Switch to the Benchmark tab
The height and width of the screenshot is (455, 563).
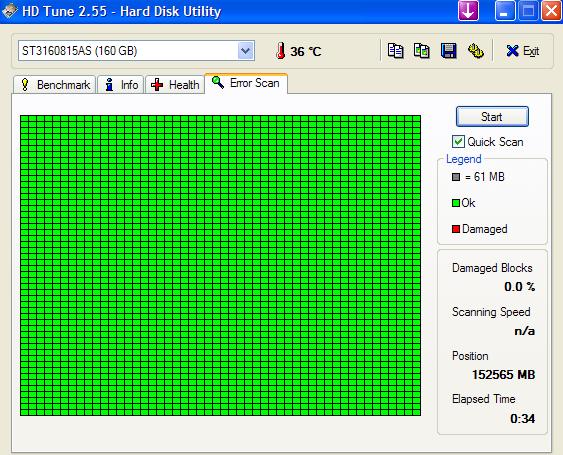click(55, 85)
